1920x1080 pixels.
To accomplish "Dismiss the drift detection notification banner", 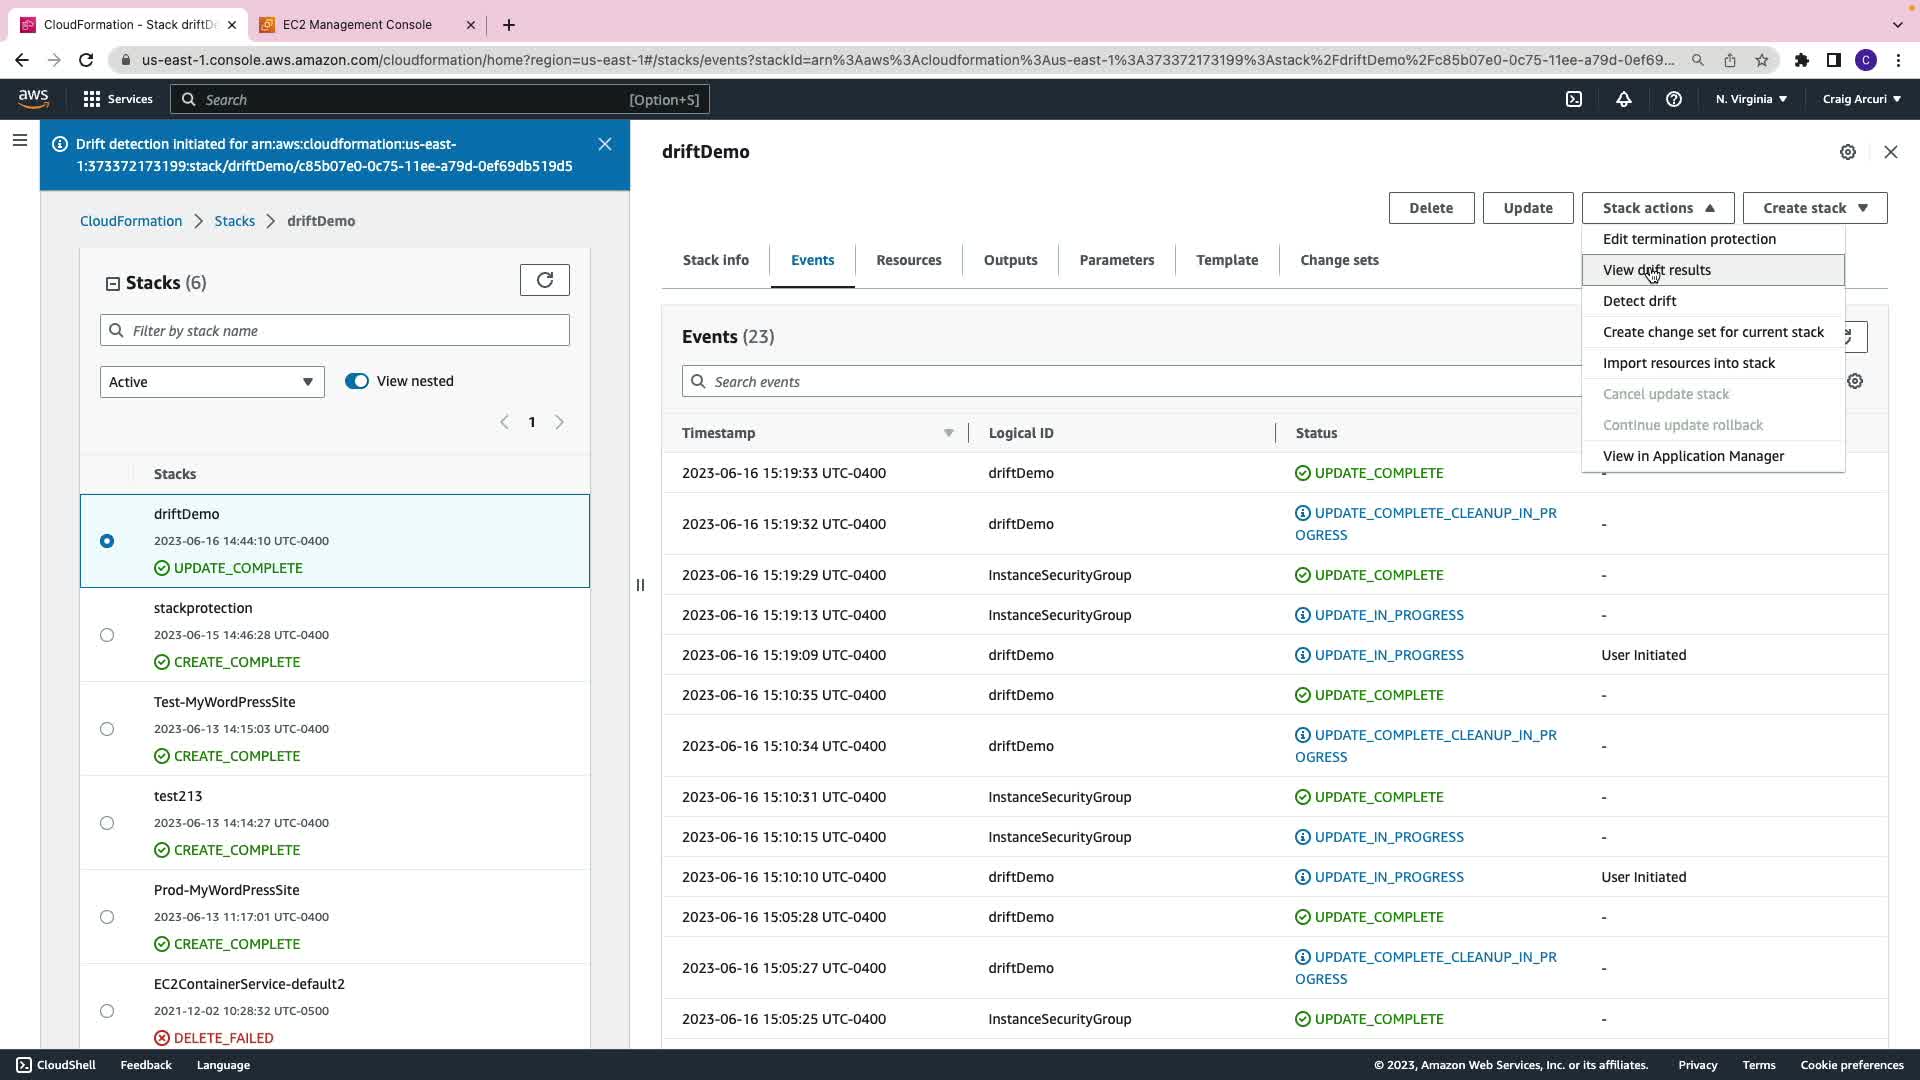I will pyautogui.click(x=605, y=144).
